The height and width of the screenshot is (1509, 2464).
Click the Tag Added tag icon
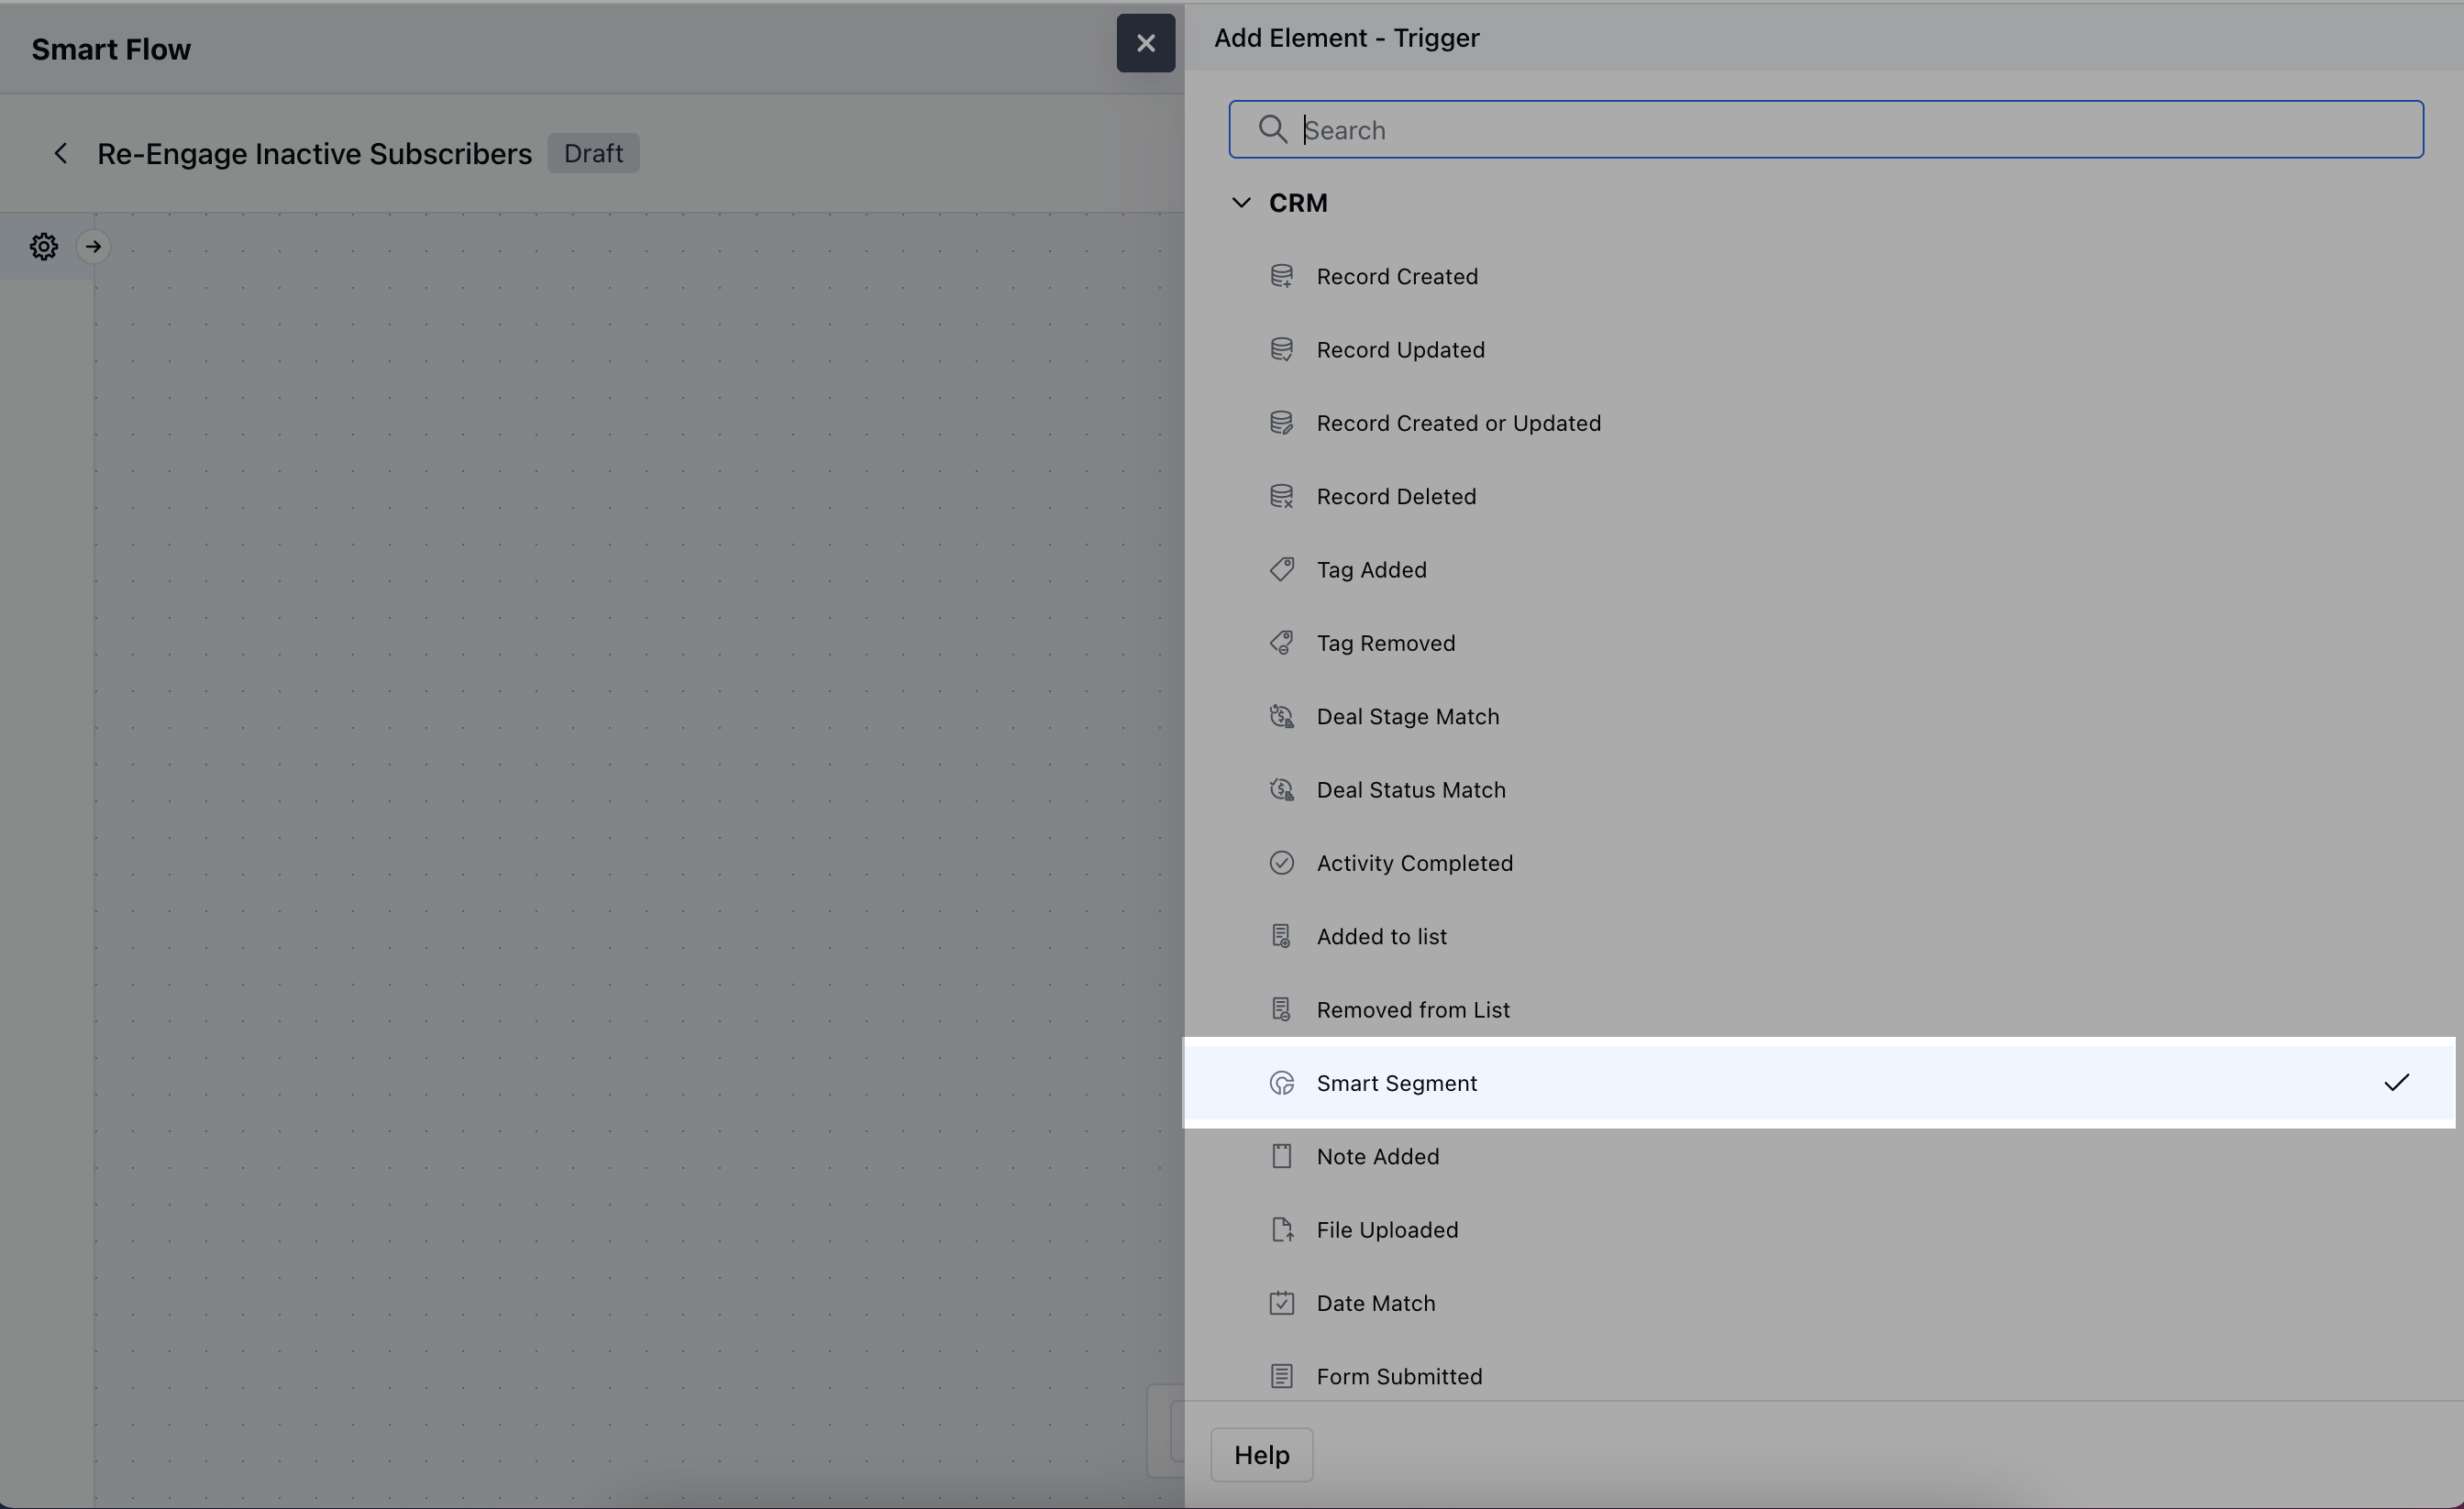click(x=1281, y=570)
